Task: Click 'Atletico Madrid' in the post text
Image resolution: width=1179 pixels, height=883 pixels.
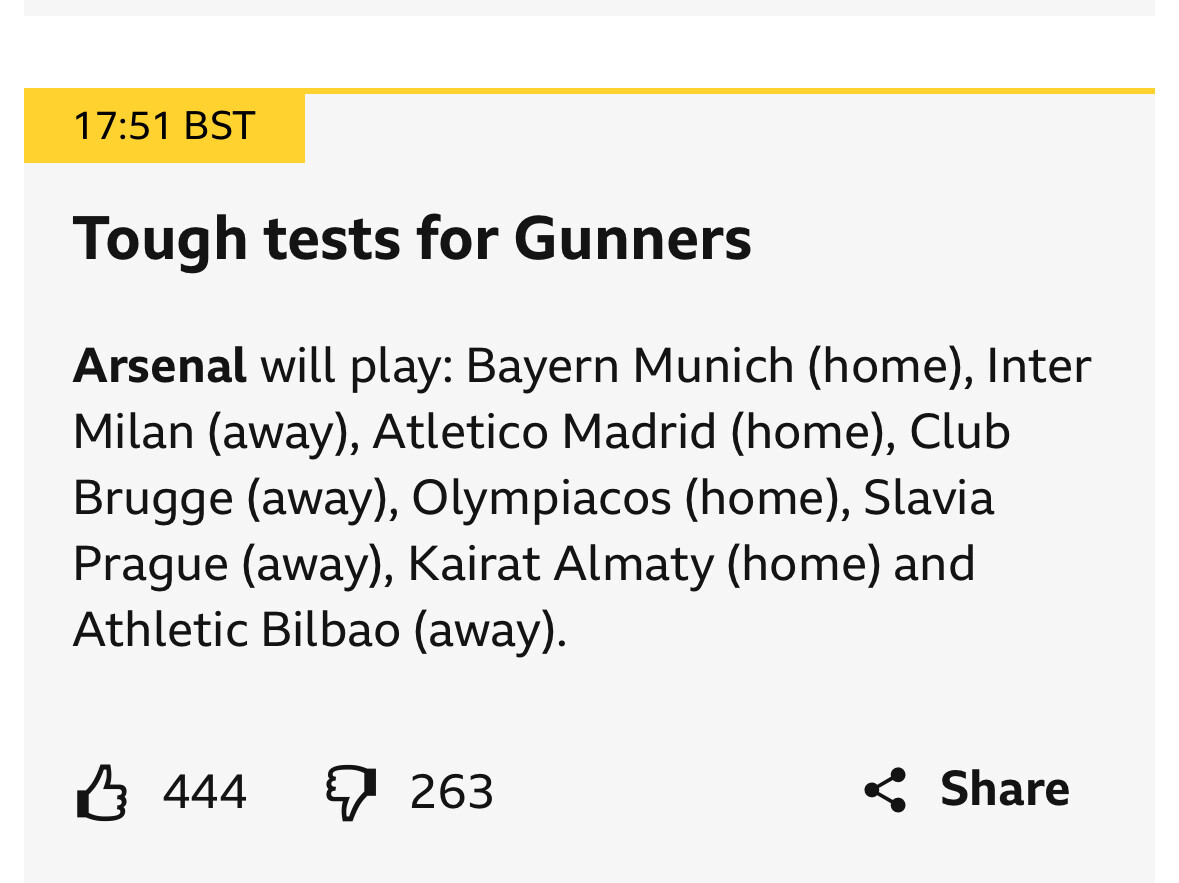Action: point(544,432)
